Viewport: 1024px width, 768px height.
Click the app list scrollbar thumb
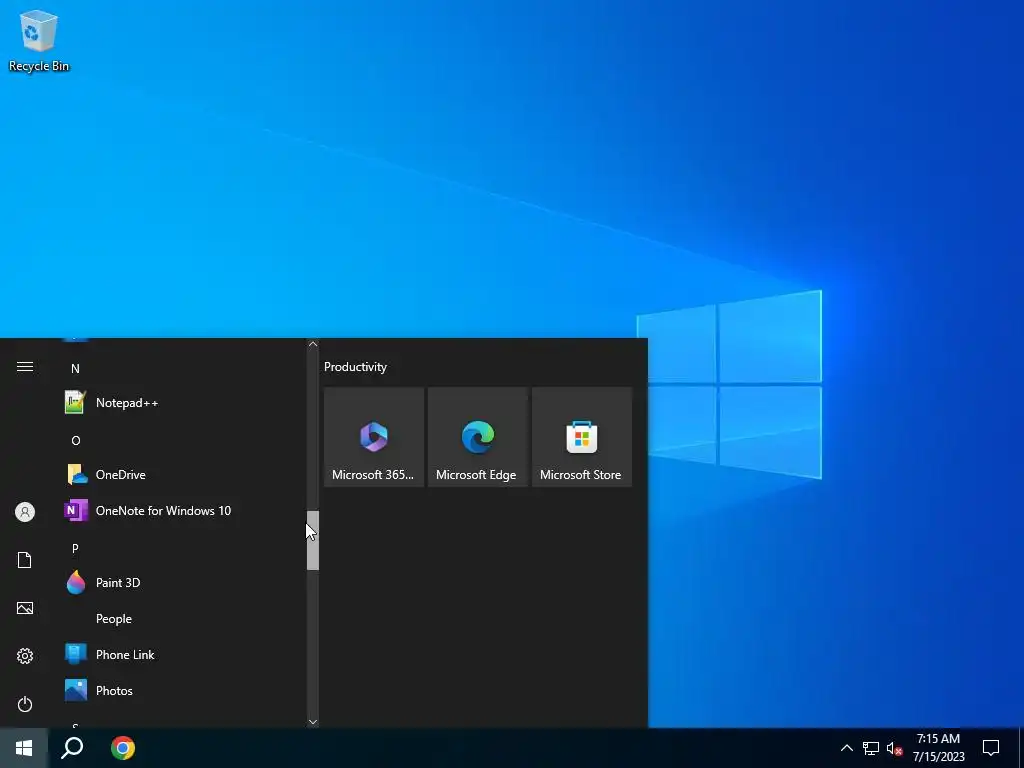313,541
